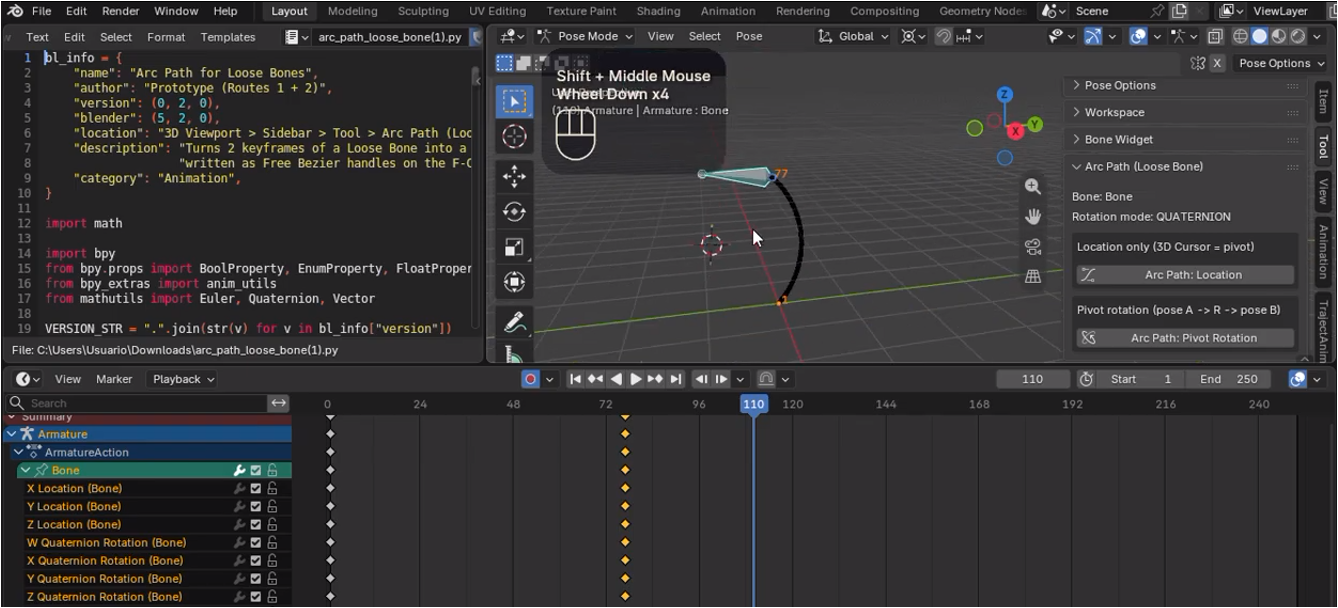Select the Select Box tool in the viewport toolbar
Screen dimensions: 1338x608
(x=514, y=101)
